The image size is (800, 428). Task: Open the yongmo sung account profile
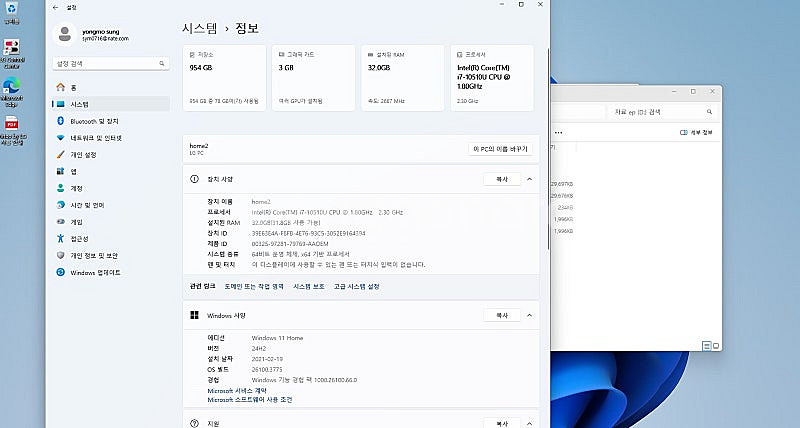(92, 35)
